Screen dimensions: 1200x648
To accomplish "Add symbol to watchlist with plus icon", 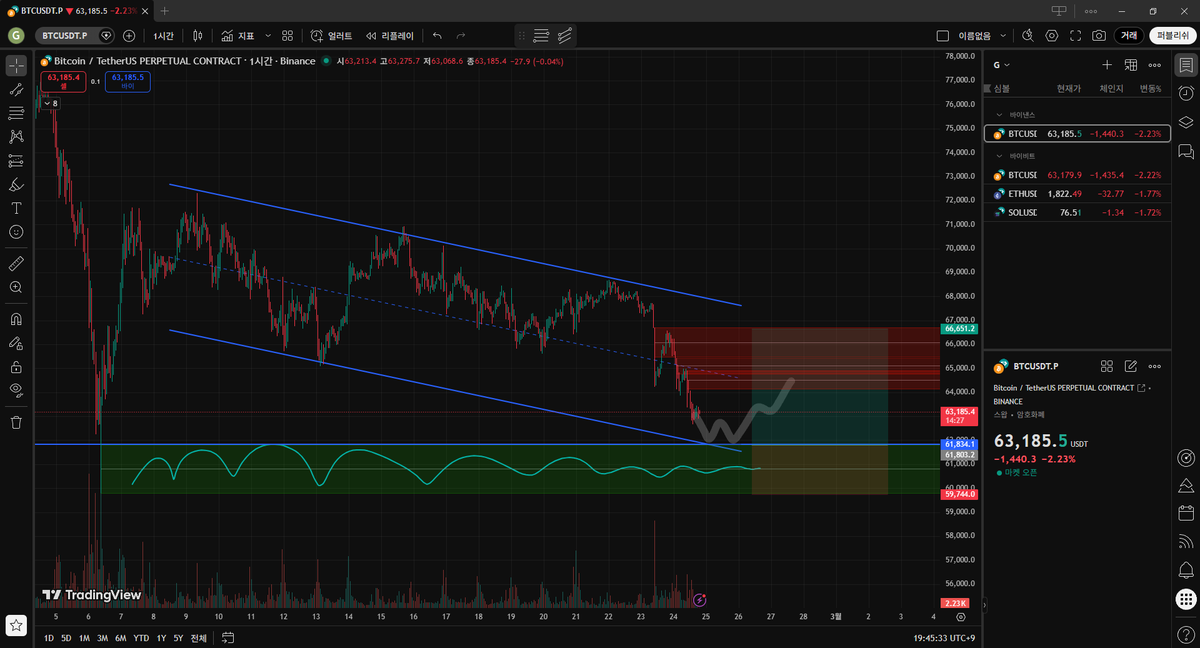I will (x=1107, y=65).
